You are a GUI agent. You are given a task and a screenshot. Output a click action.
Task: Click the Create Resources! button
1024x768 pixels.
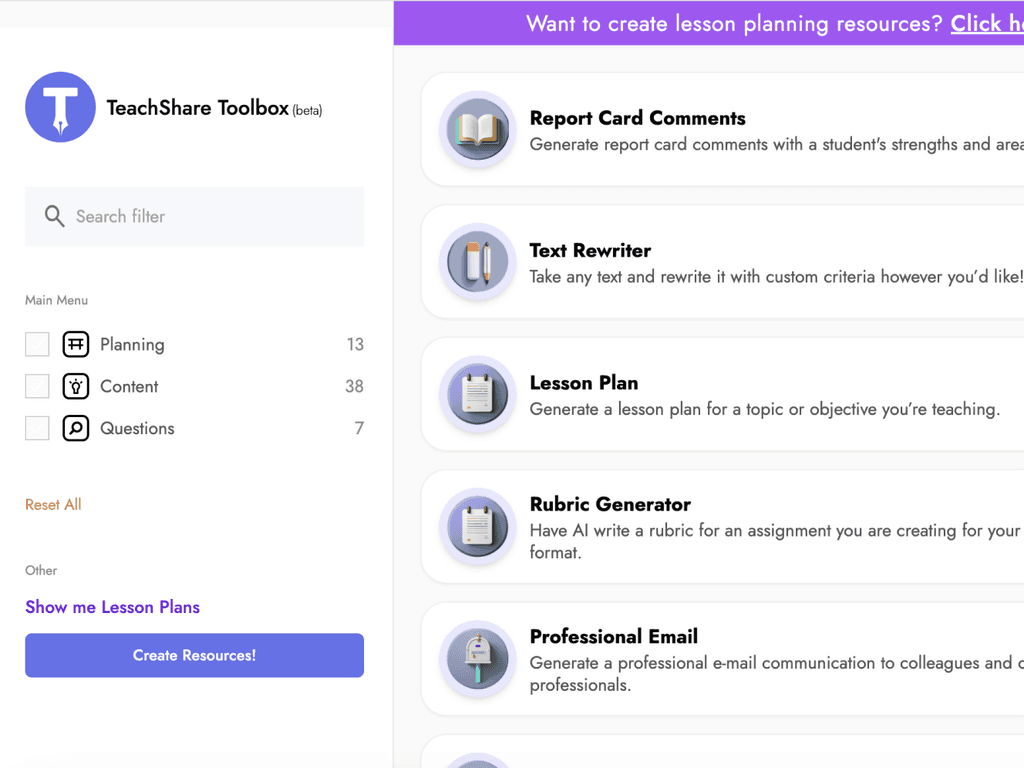[x=194, y=655]
